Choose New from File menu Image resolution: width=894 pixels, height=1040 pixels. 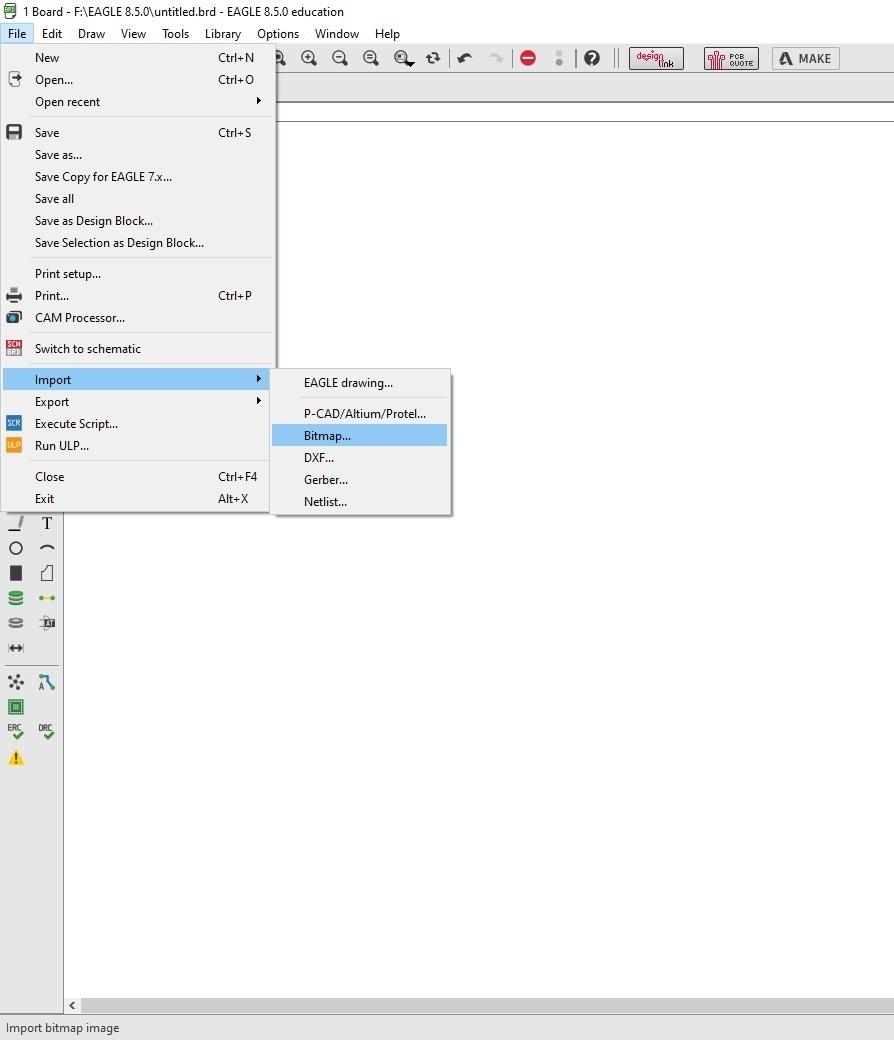point(136,58)
